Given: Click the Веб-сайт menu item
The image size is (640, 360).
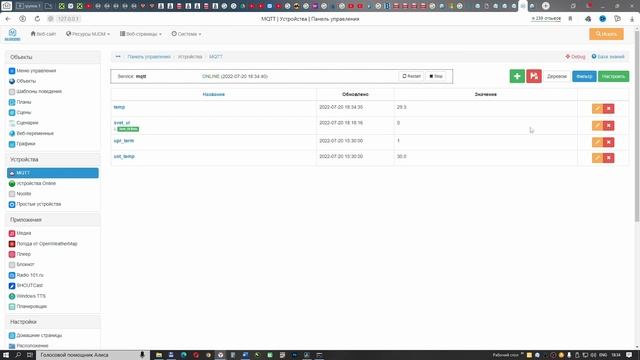Looking at the screenshot, I should click(43, 34).
